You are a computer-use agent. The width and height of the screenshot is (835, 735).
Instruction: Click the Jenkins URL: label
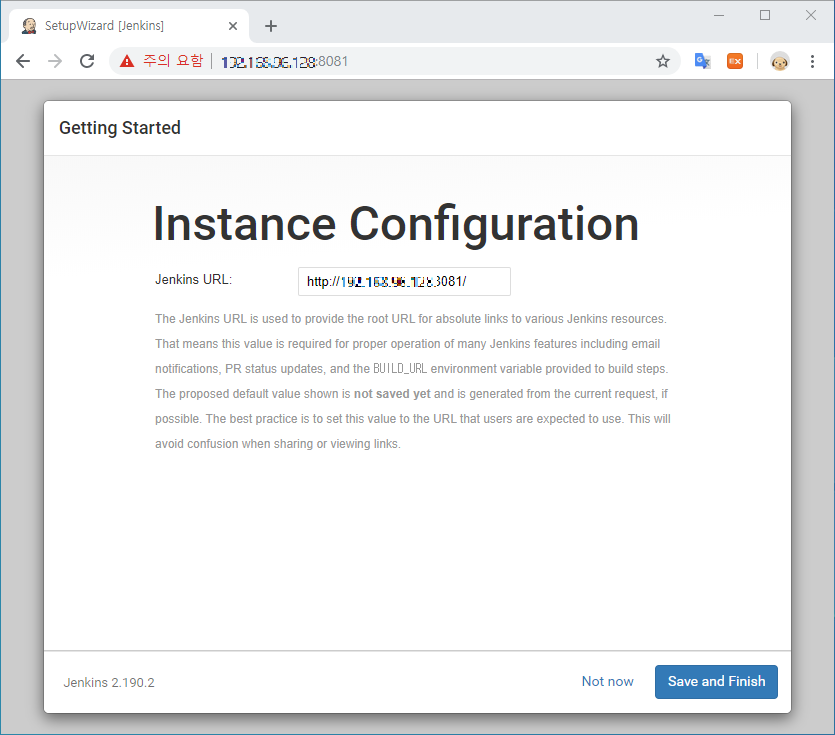pyautogui.click(x=193, y=280)
